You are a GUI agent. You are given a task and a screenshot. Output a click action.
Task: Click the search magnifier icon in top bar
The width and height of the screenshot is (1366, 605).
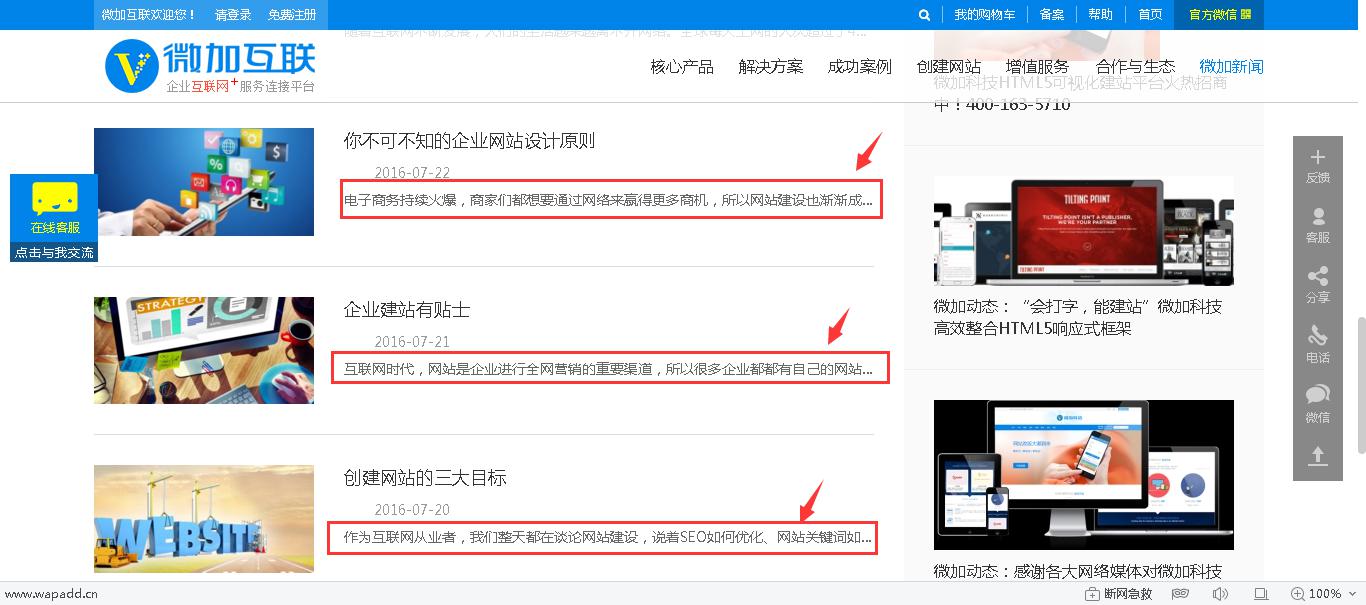pyautogui.click(x=924, y=15)
